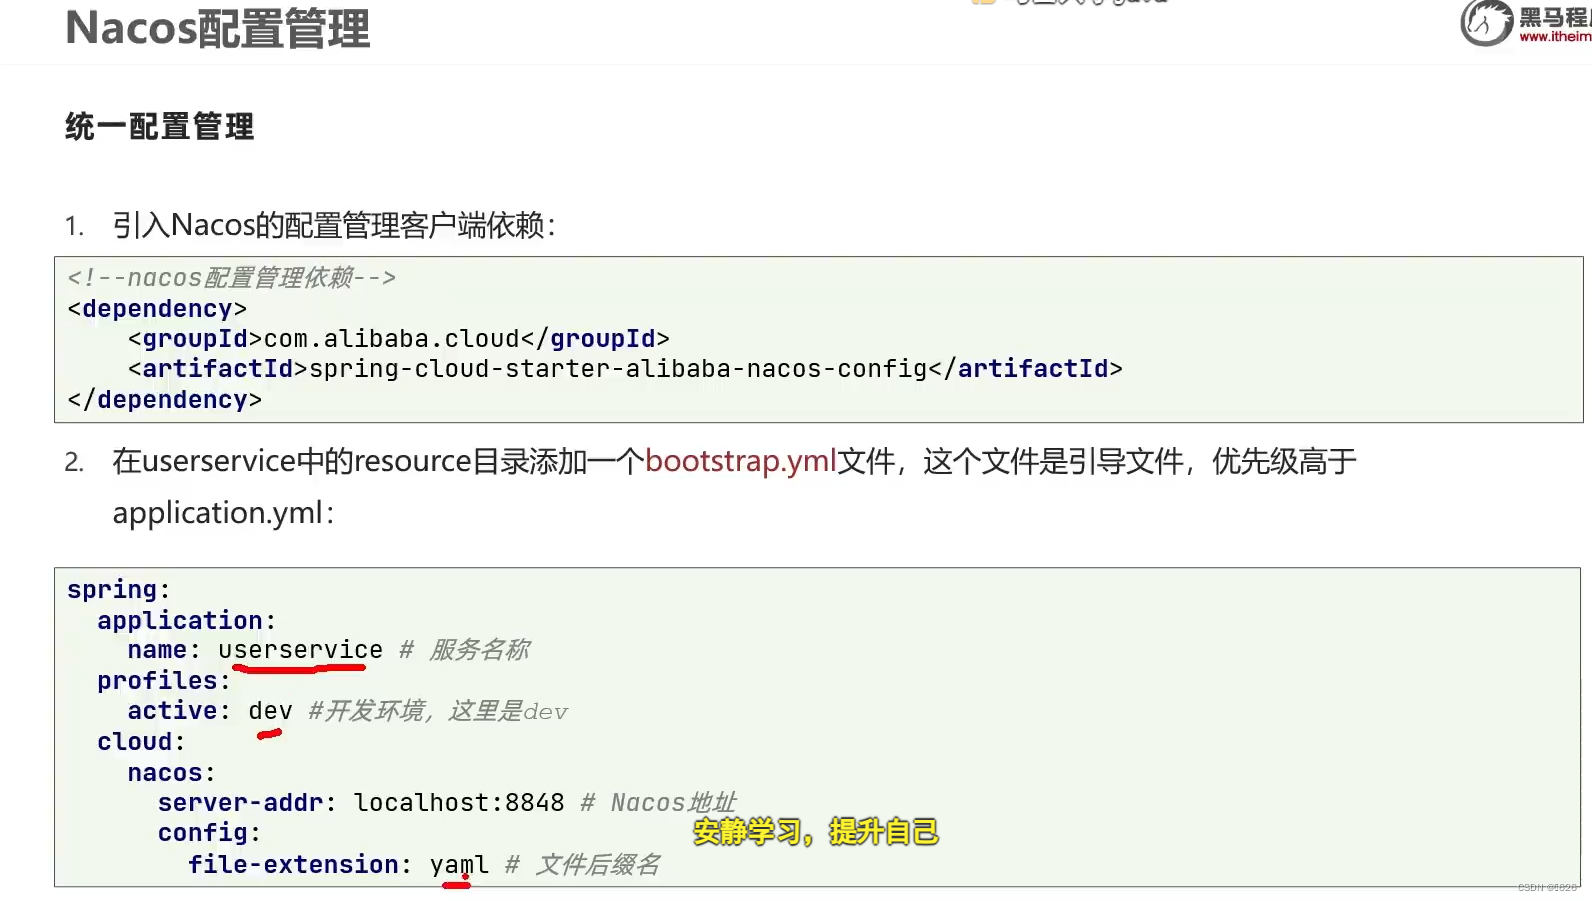Image resolution: width=1592 pixels, height=901 pixels.
Task: Click the artifactId spring-cloud-starter-alibaba-nacos-config line
Action: 625,369
